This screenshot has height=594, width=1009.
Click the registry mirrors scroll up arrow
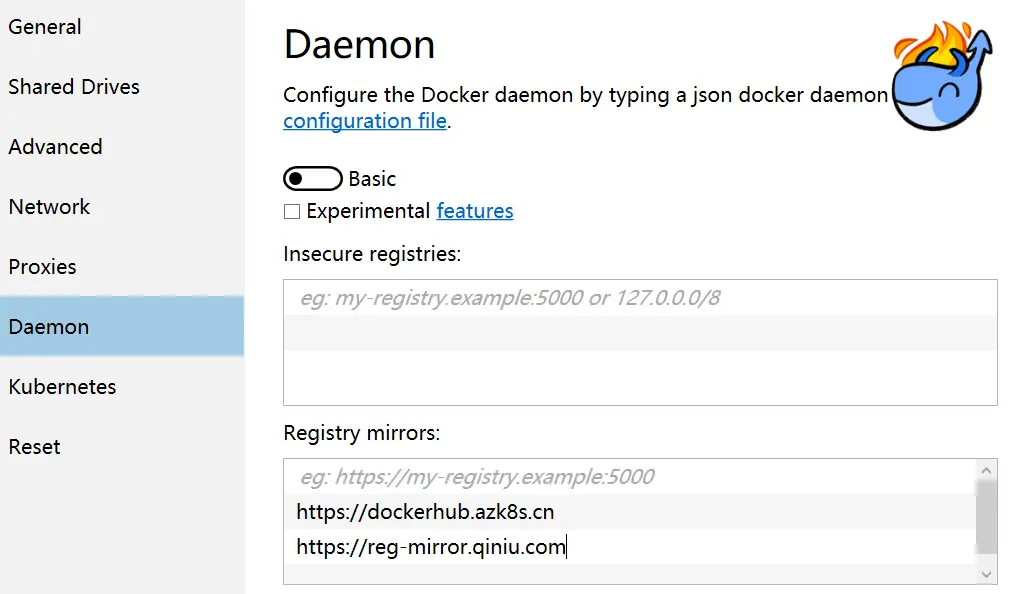tap(986, 470)
